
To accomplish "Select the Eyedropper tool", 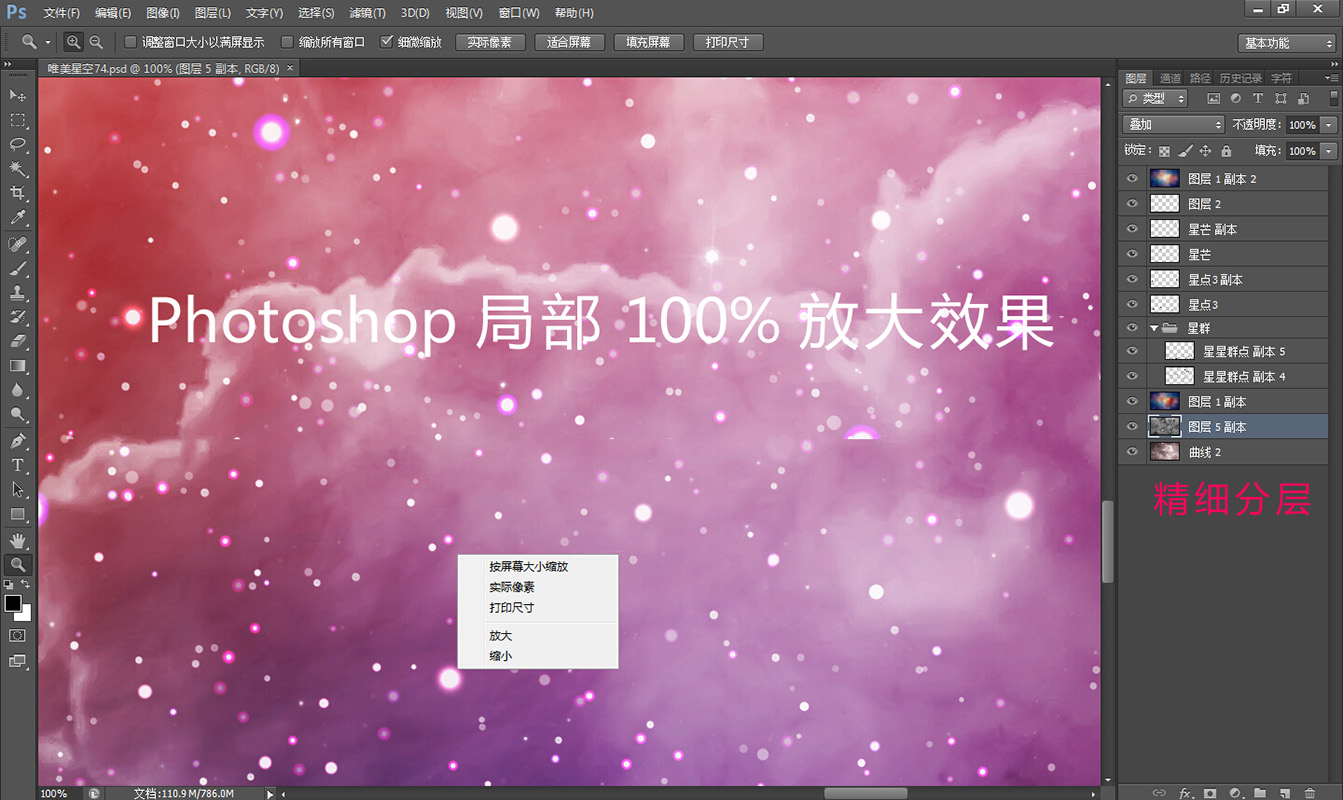I will tap(18, 217).
